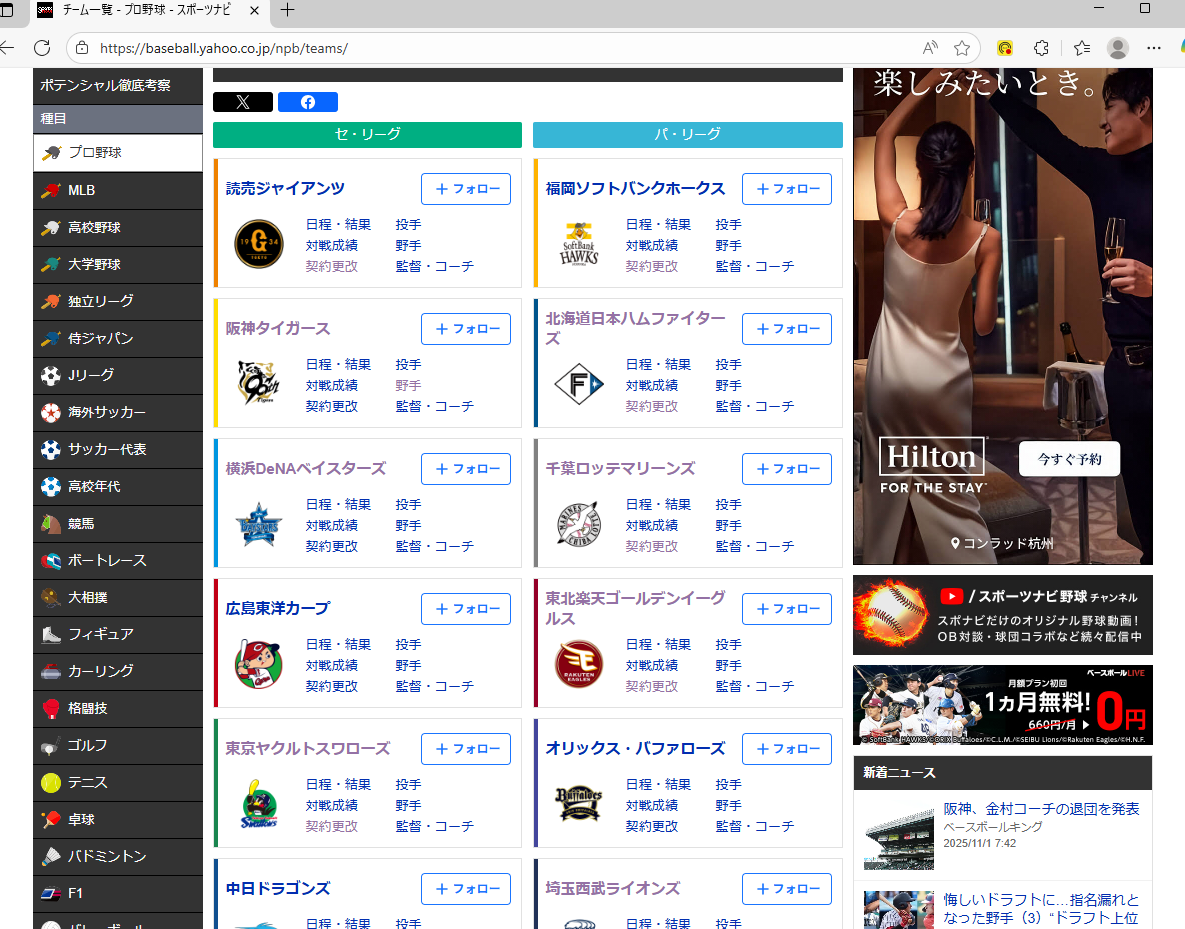
Task: Toggle follow for 千葉ロッテマリーンズ
Action: pos(786,469)
